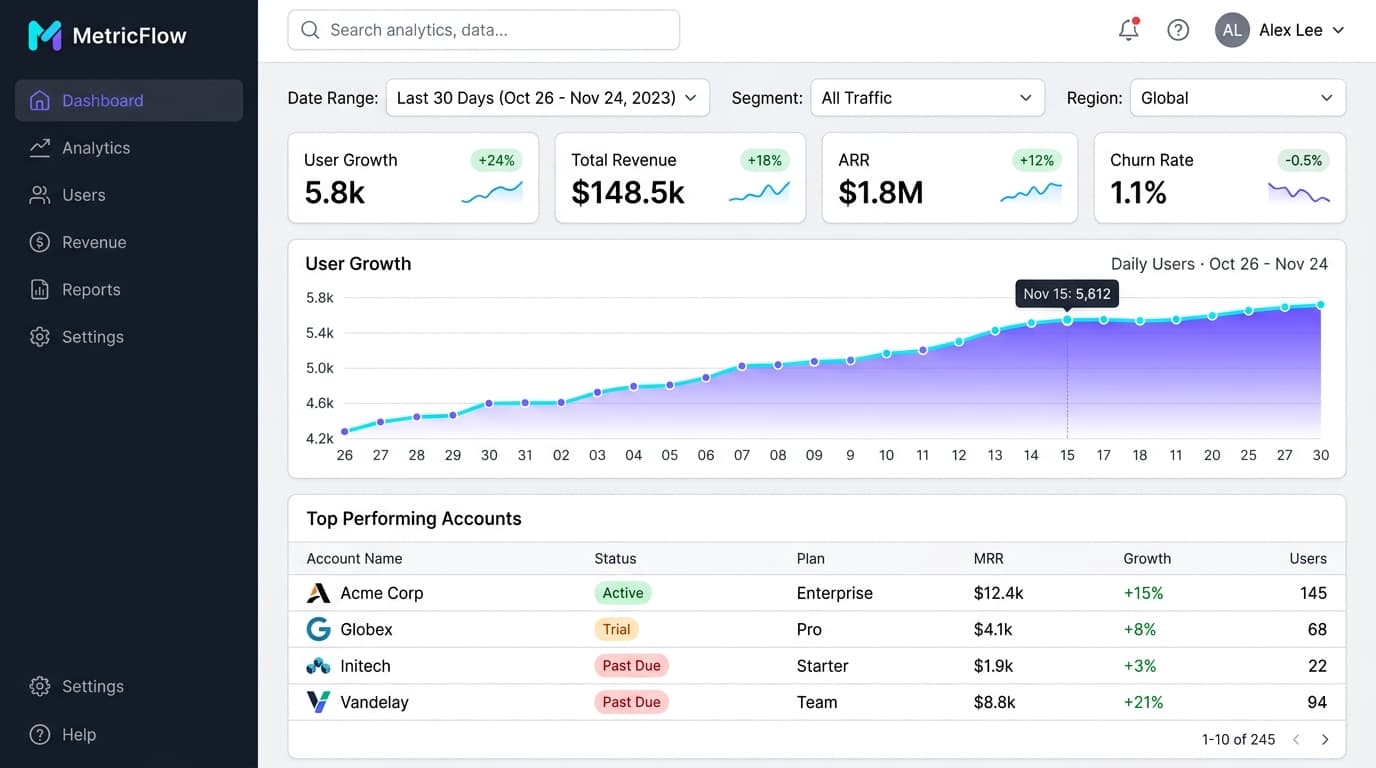Open notifications via the bell icon
1376x768 pixels.
[1129, 30]
